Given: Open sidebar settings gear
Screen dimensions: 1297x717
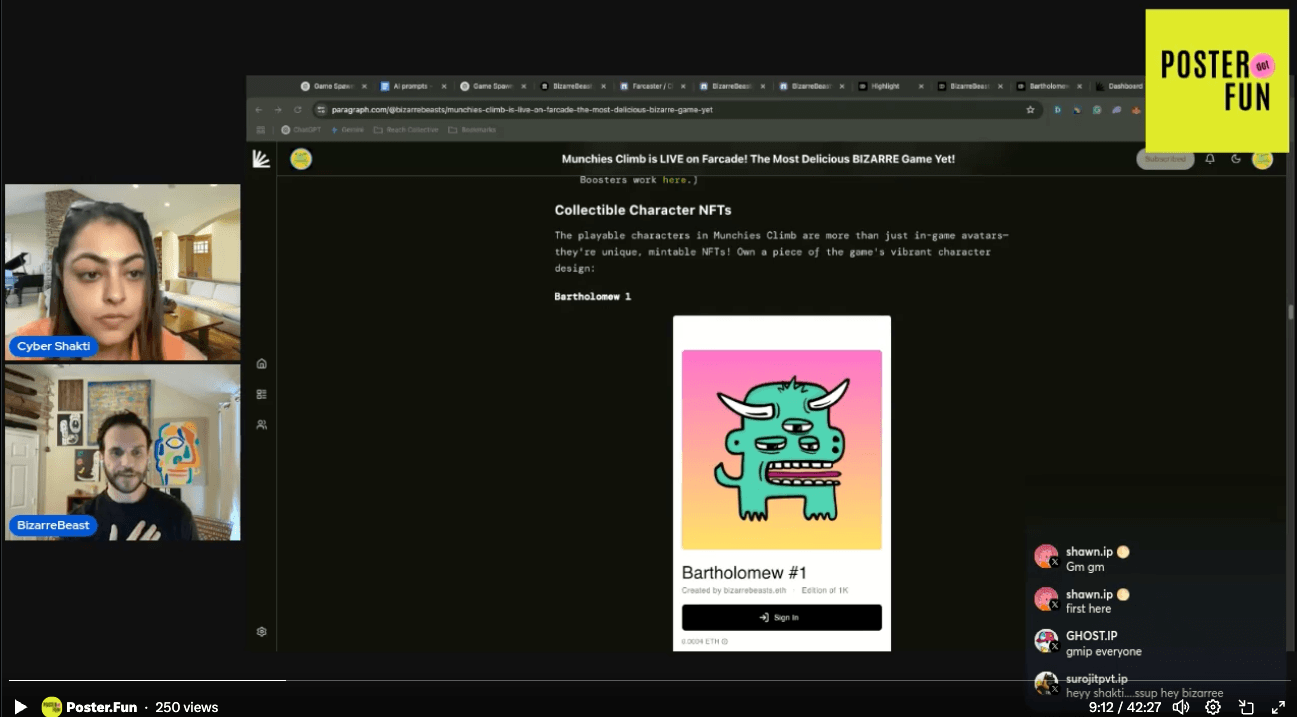Looking at the screenshot, I should click(x=261, y=632).
